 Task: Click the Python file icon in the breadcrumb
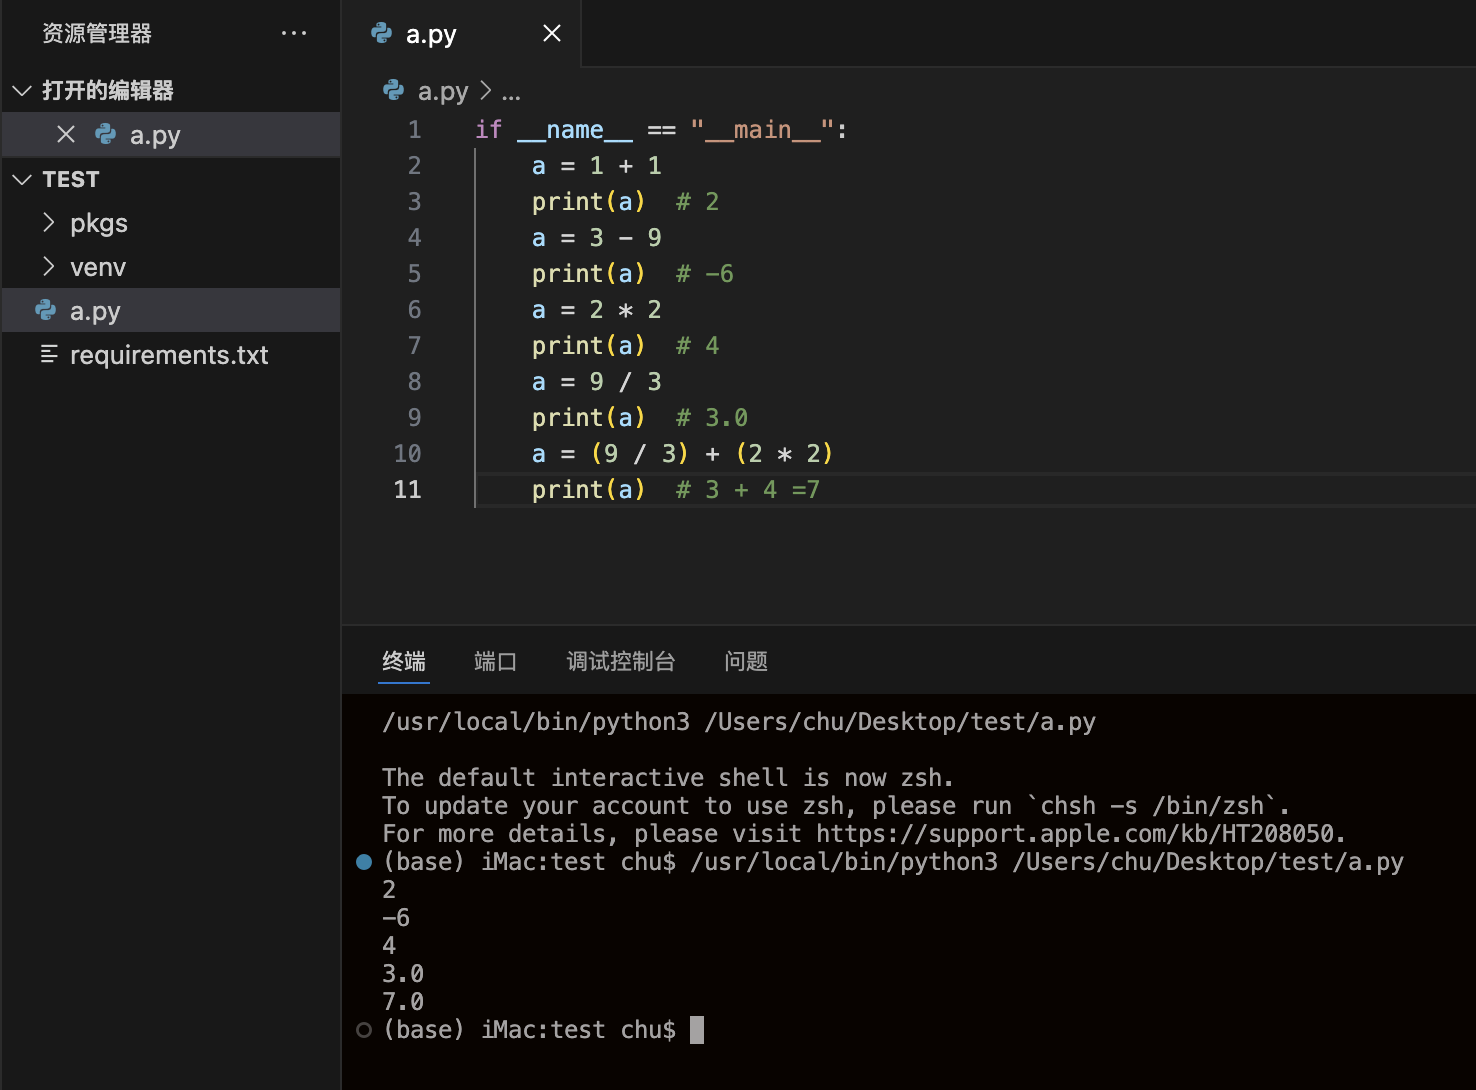[393, 91]
